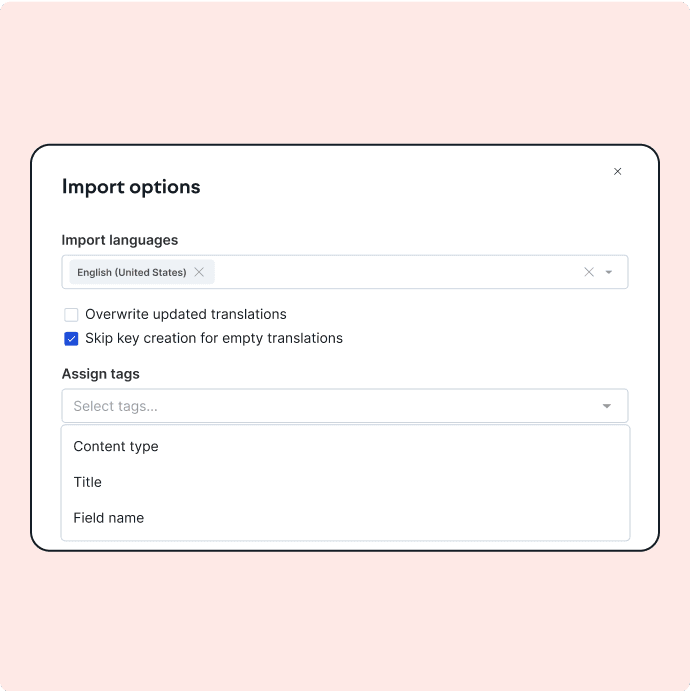Image resolution: width=690 pixels, height=691 pixels.
Task: Click the Assign tags field label
Action: tap(101, 374)
